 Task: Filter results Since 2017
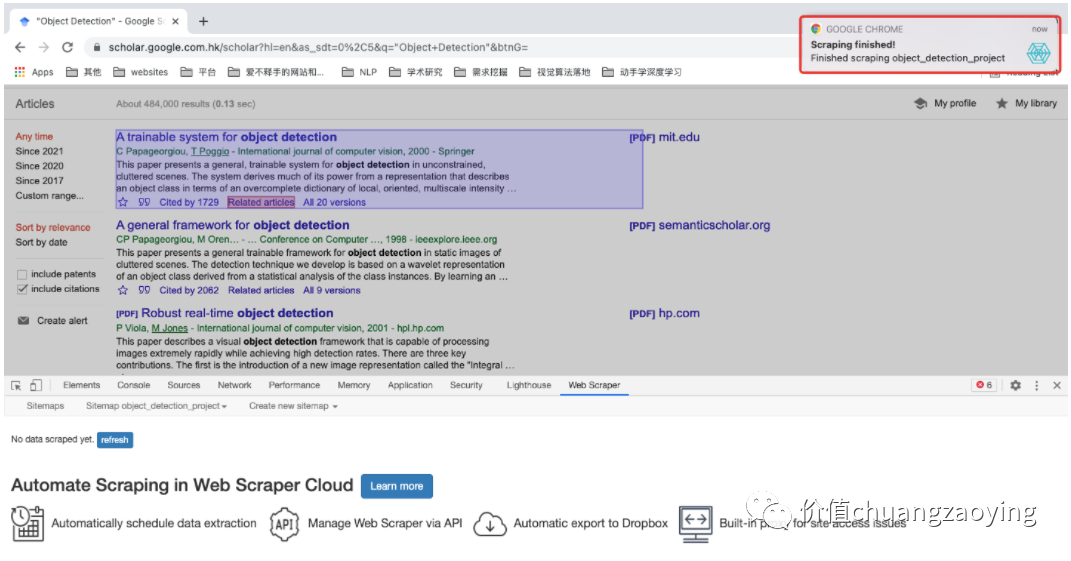(x=39, y=181)
